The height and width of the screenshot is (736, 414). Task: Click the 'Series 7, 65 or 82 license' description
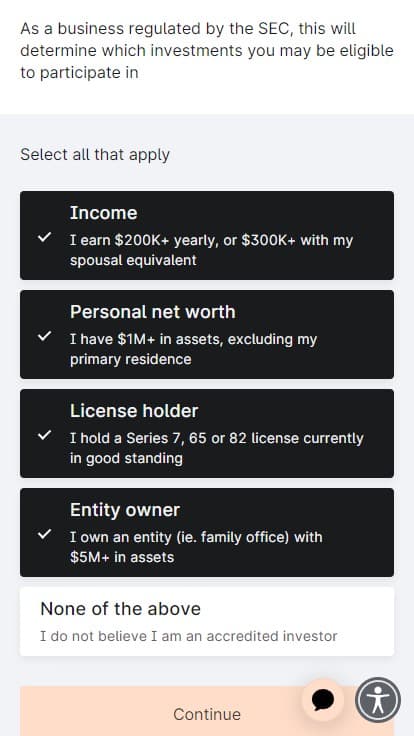tap(216, 448)
